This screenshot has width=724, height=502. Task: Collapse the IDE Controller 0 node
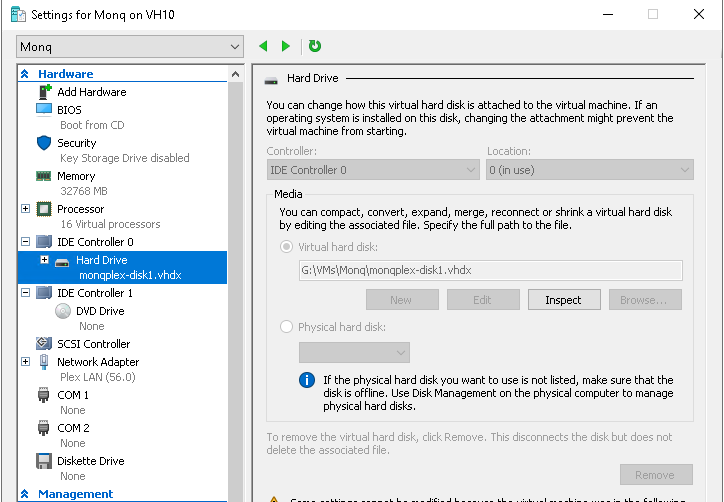click(26, 242)
